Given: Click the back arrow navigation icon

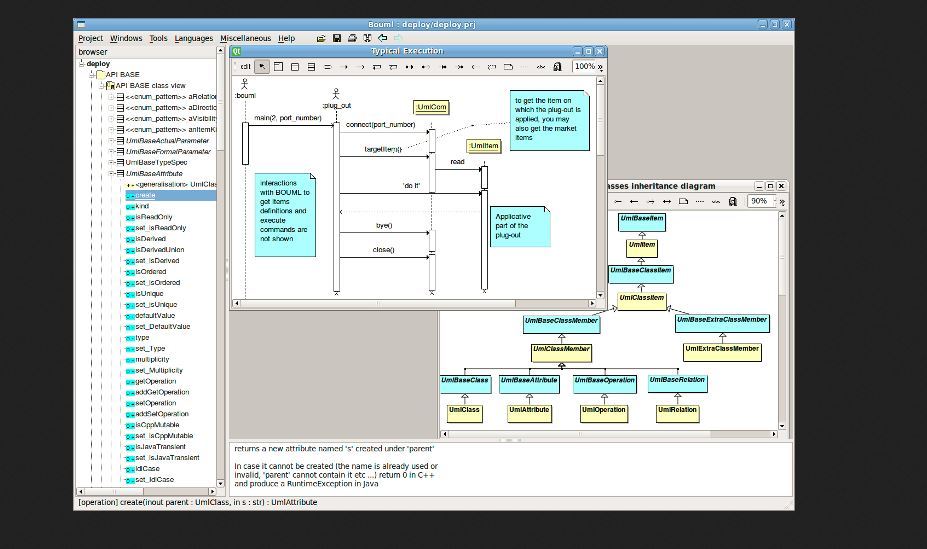Looking at the screenshot, I should tap(383, 38).
